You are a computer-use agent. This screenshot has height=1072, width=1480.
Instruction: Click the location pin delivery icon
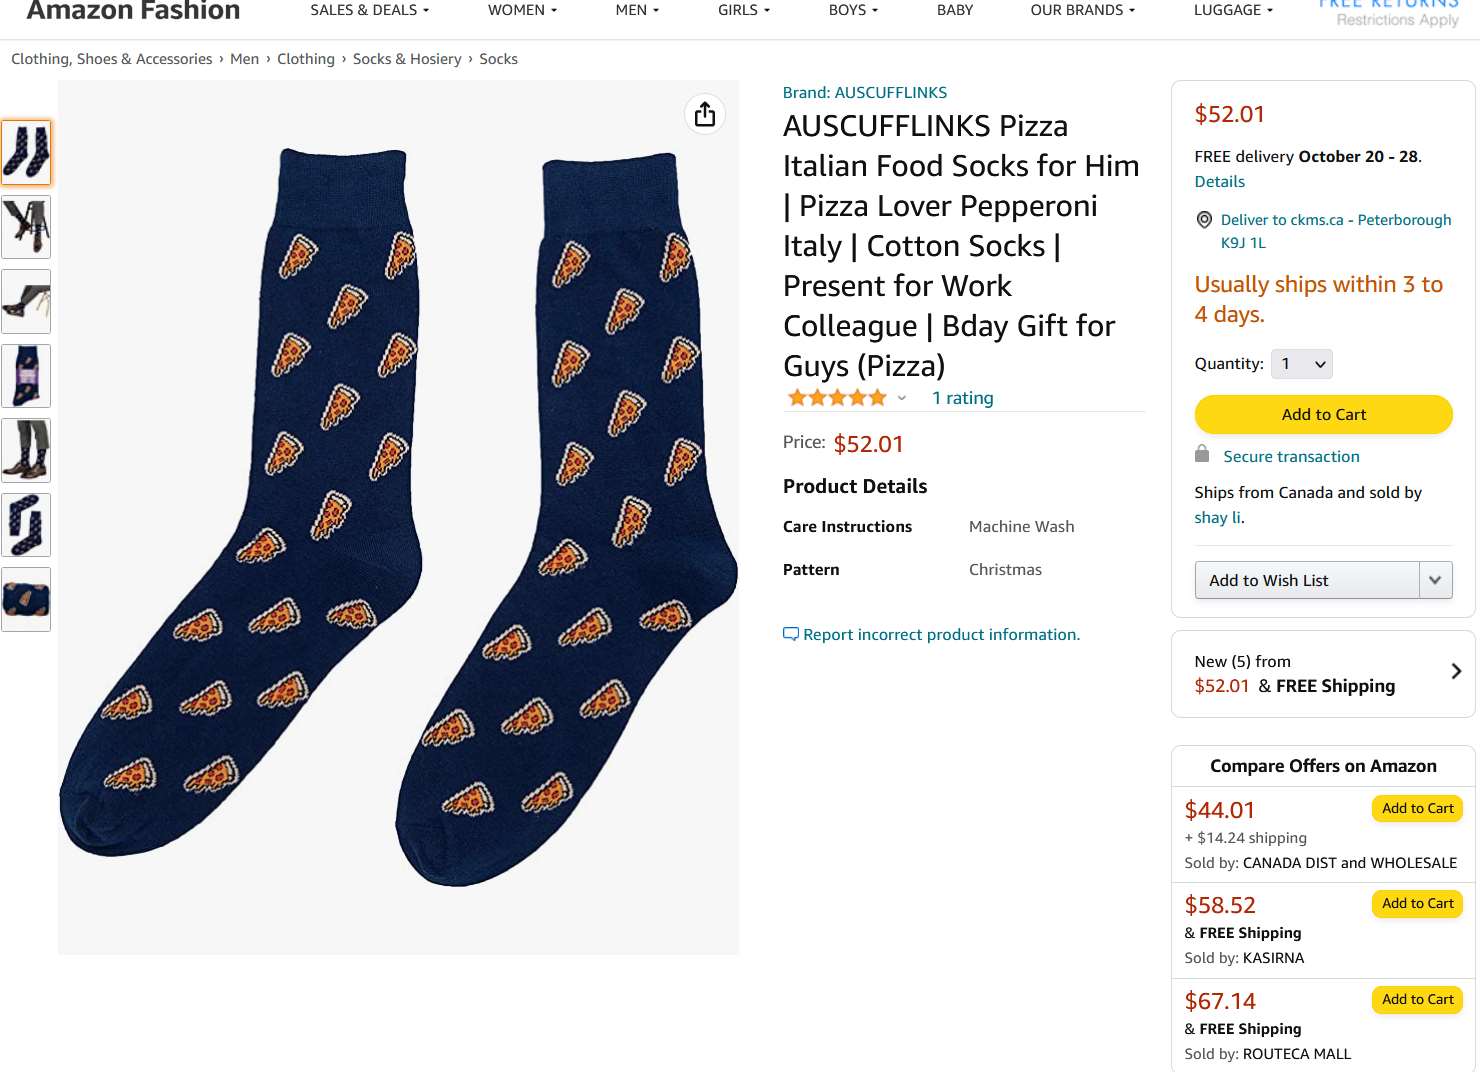click(x=1204, y=220)
